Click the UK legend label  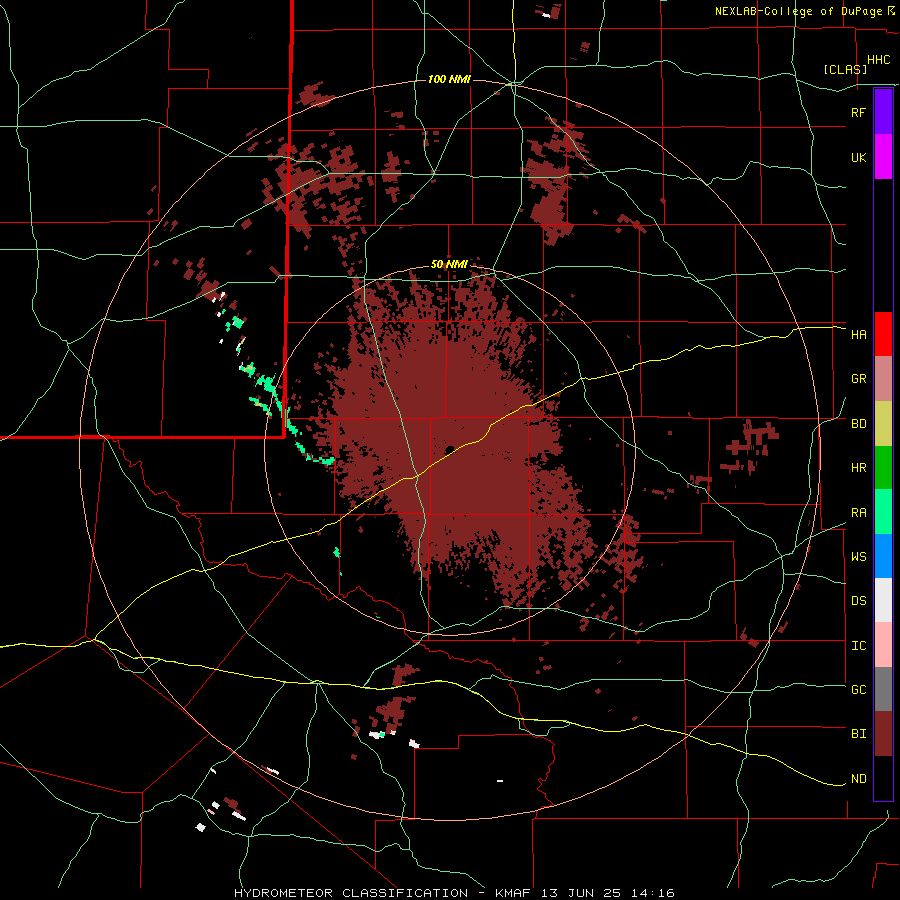(858, 157)
